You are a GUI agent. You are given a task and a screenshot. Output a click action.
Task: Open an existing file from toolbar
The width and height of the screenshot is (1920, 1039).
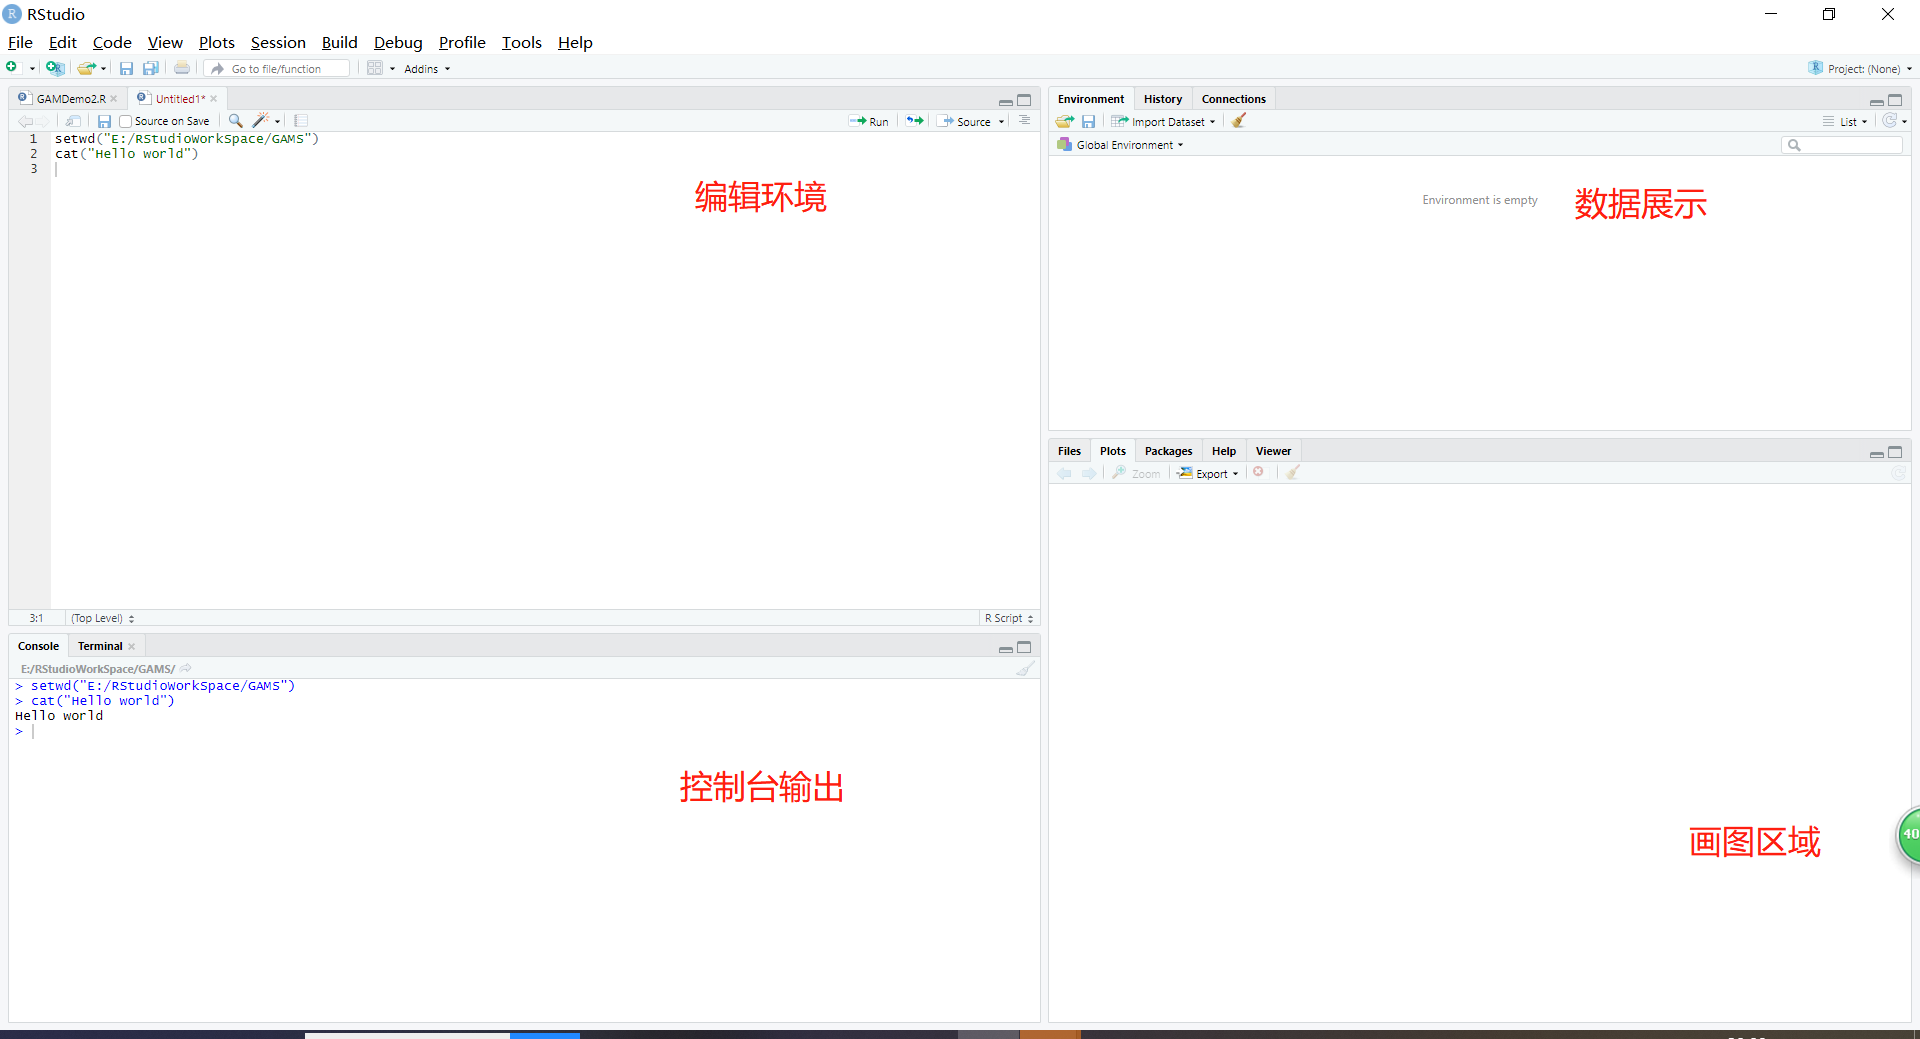86,68
